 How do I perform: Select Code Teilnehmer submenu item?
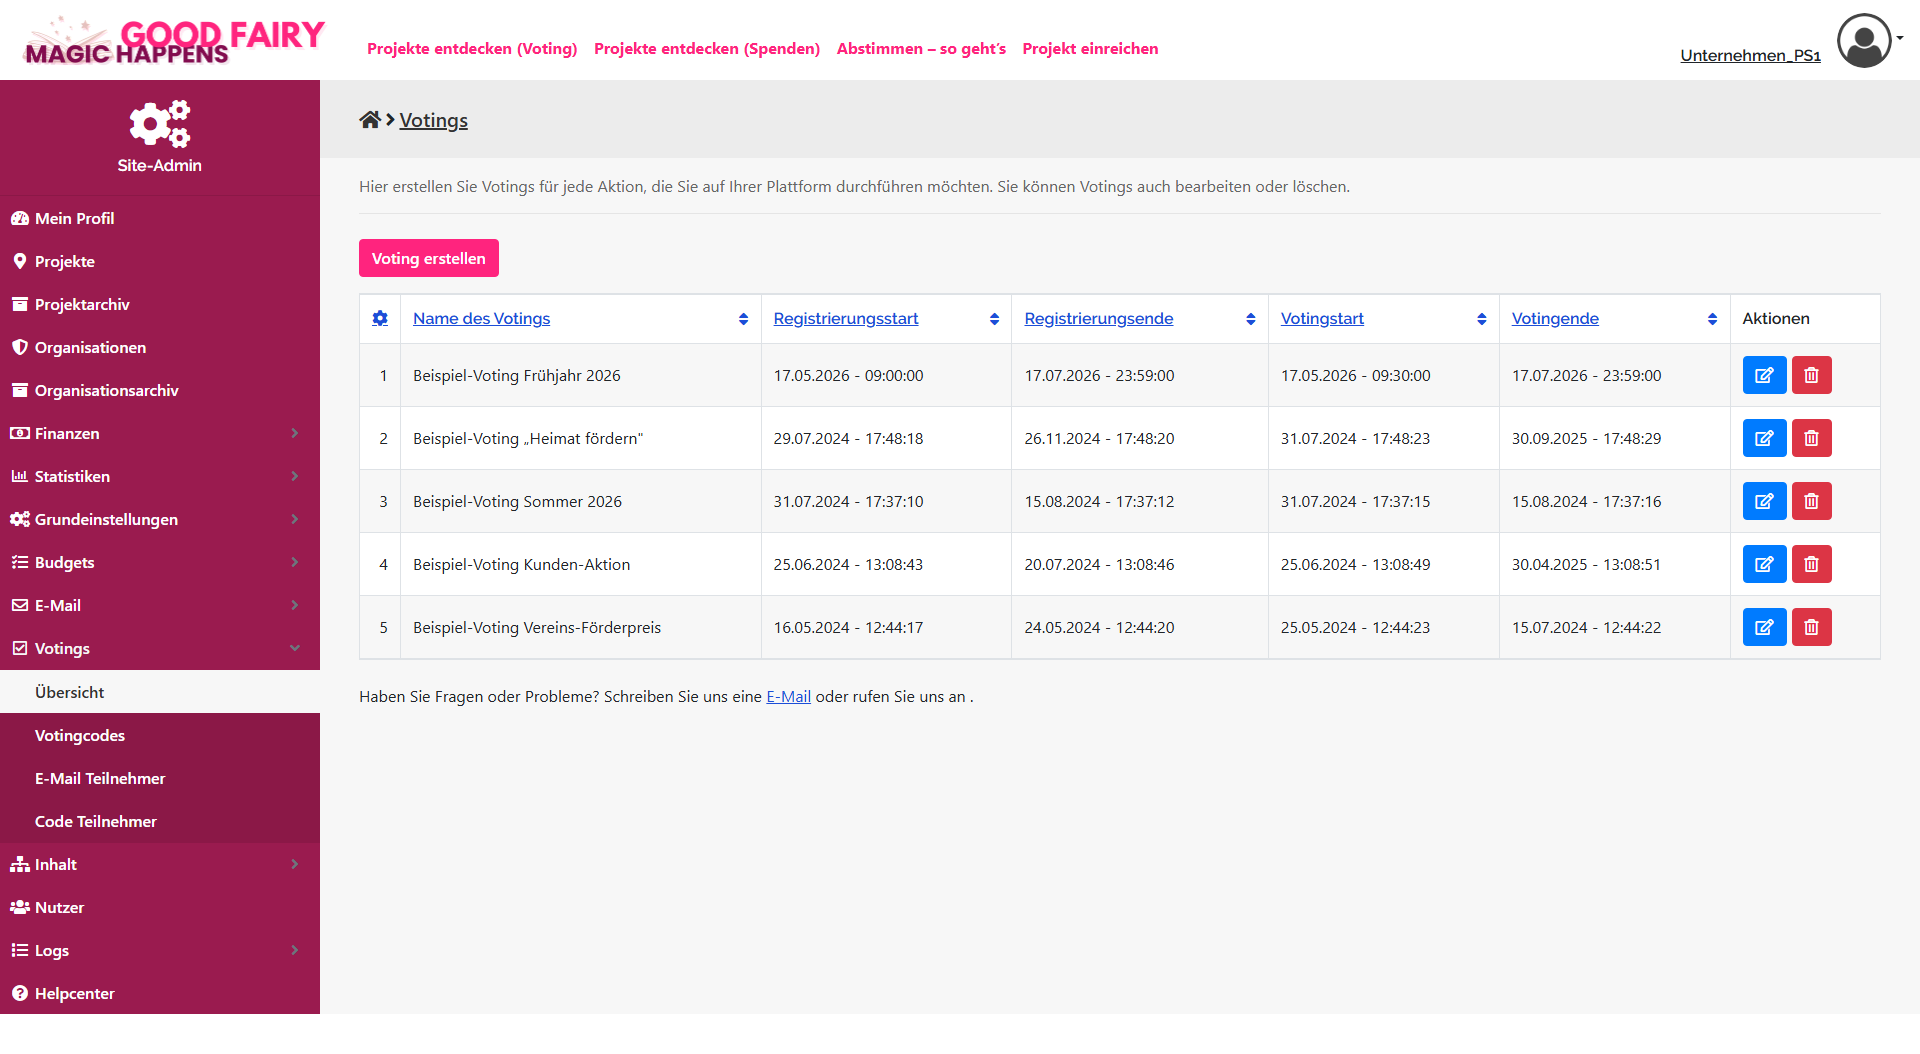160,821
